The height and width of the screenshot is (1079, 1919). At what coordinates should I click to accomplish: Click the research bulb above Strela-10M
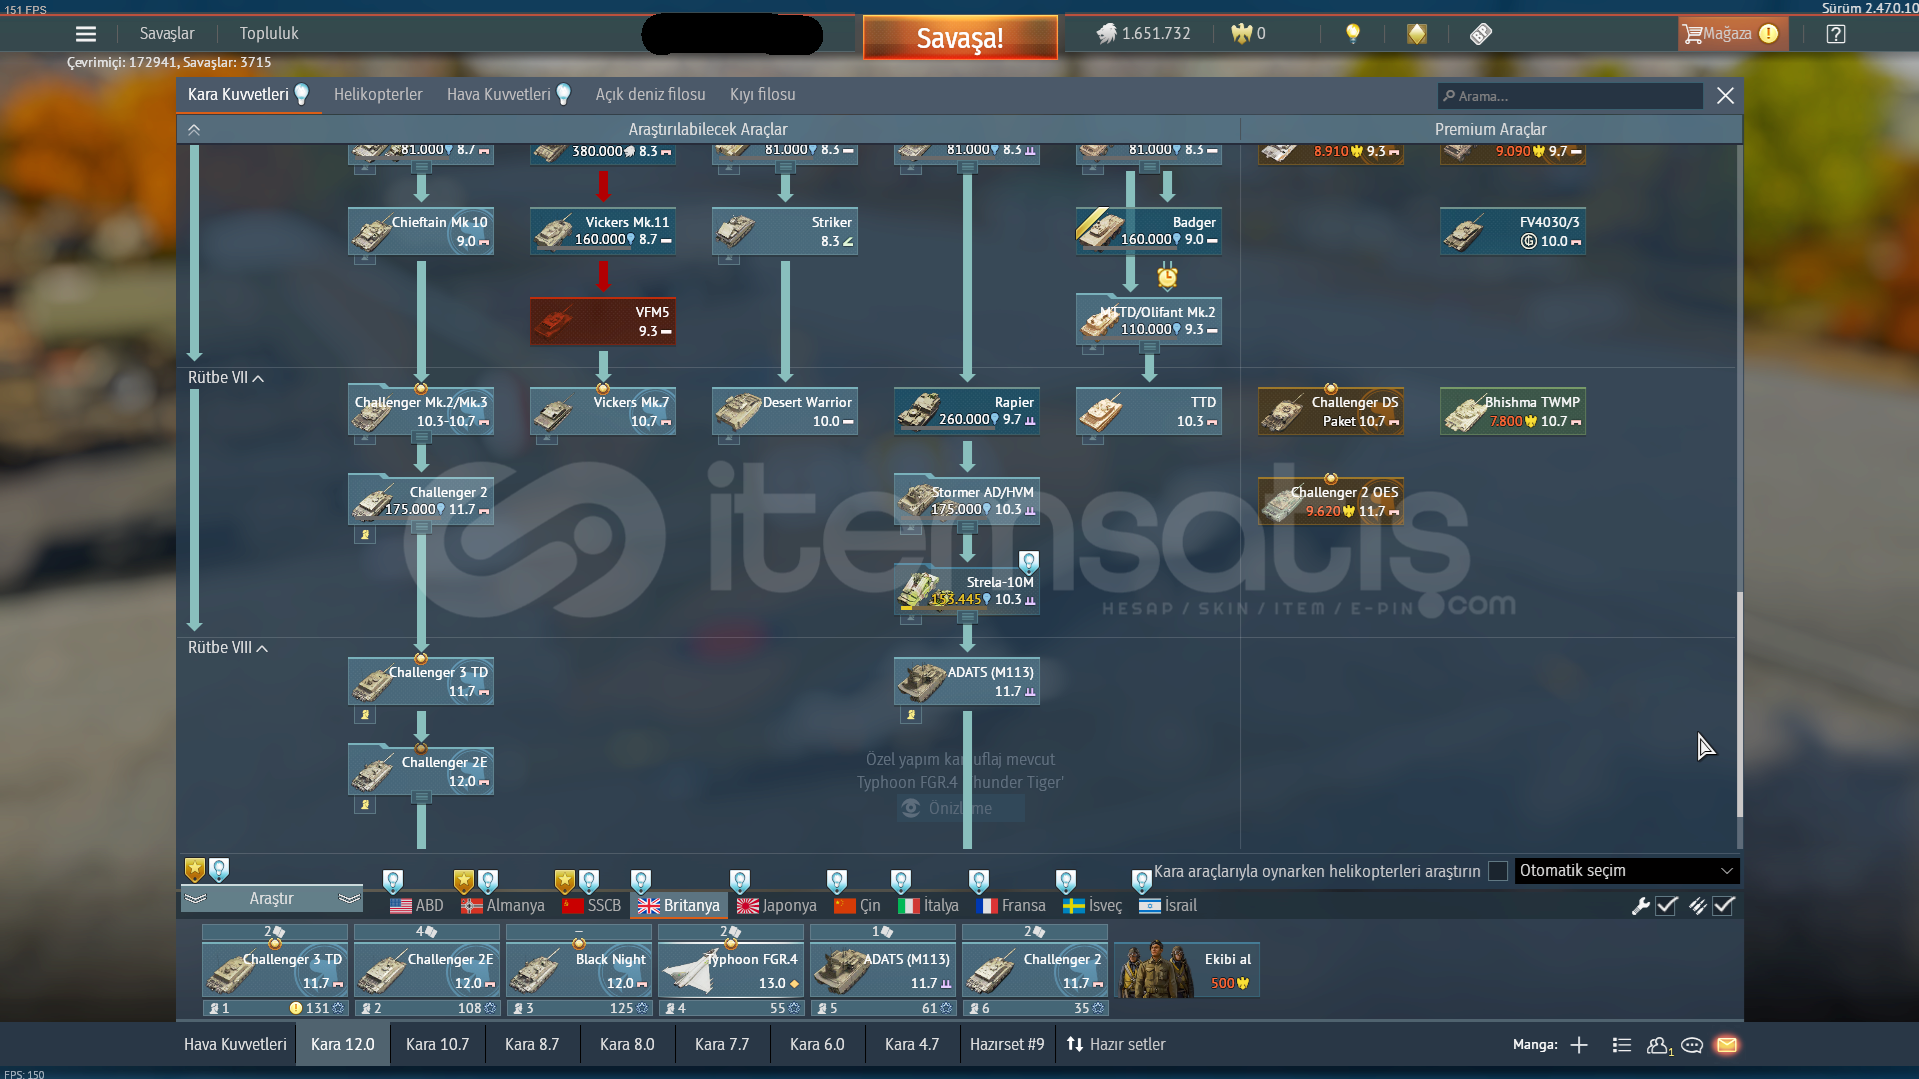pyautogui.click(x=1028, y=561)
